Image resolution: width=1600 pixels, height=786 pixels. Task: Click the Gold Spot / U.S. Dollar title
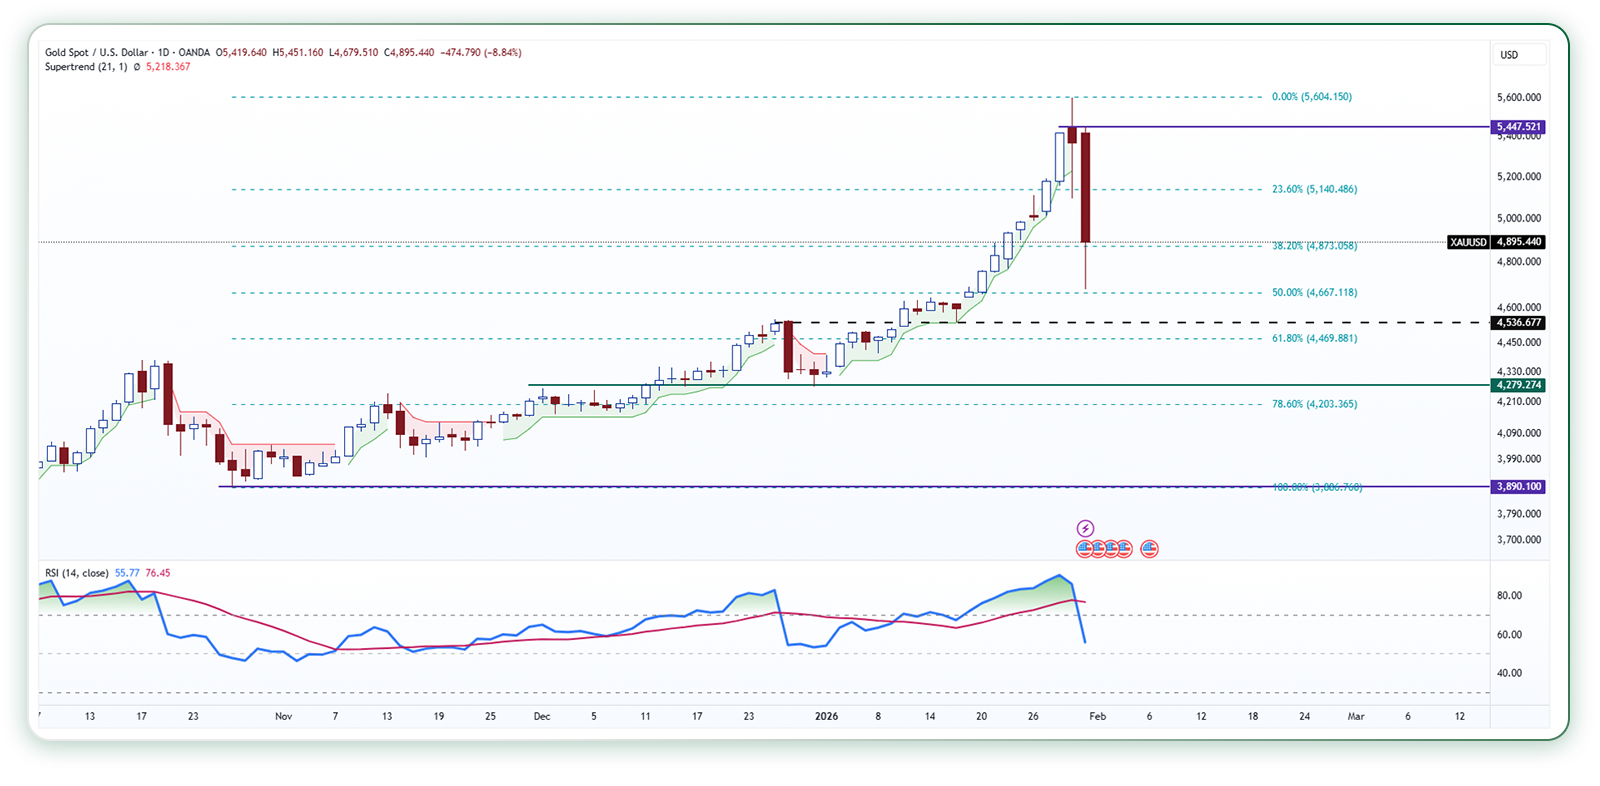pyautogui.click(x=96, y=52)
